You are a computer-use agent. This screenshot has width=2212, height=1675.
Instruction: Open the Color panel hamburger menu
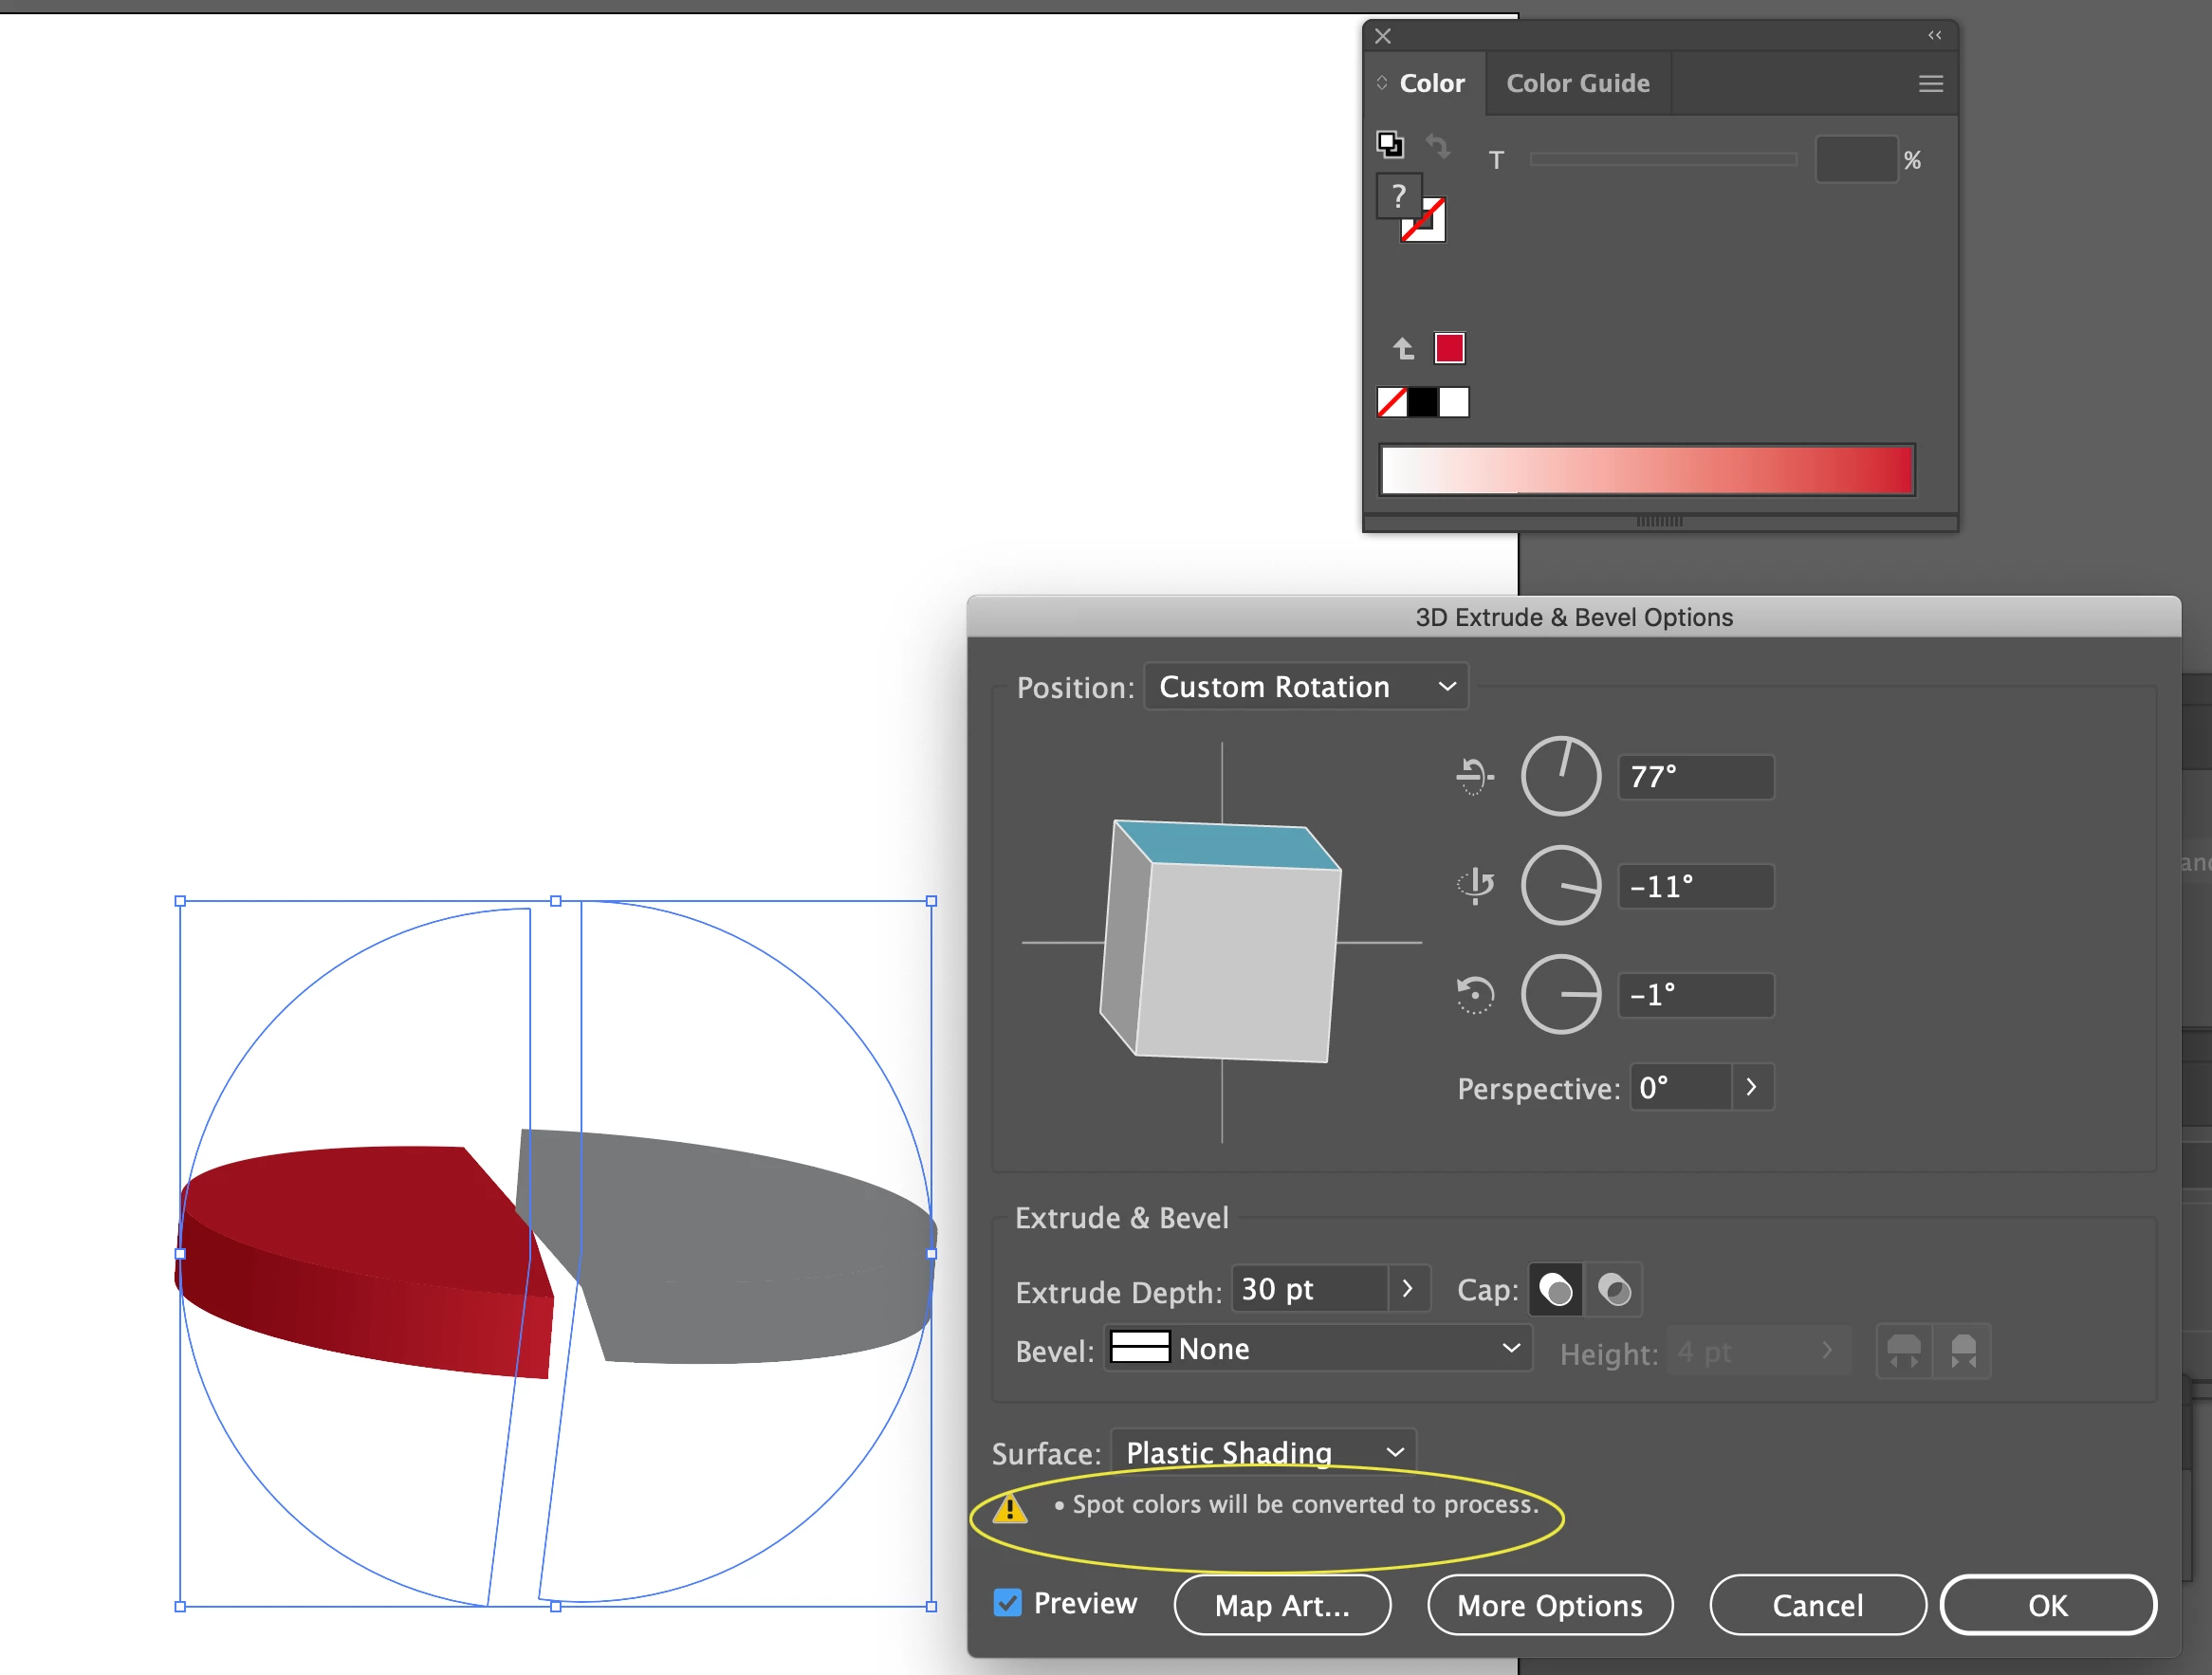[1930, 84]
